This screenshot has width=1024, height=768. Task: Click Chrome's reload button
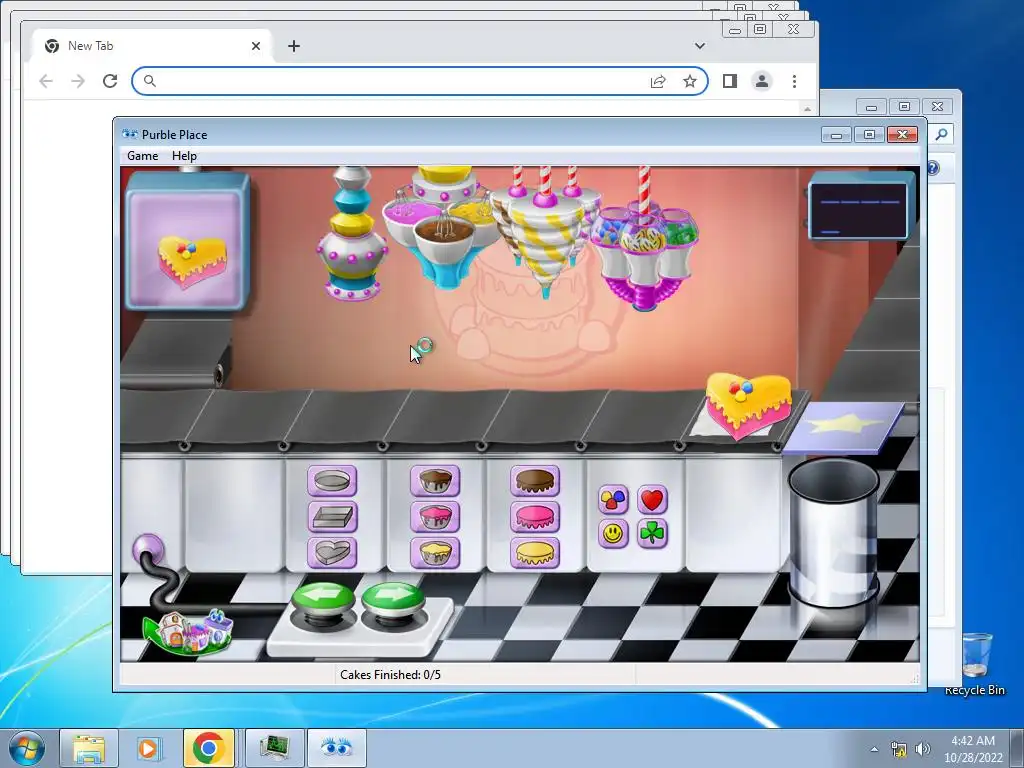tap(110, 81)
